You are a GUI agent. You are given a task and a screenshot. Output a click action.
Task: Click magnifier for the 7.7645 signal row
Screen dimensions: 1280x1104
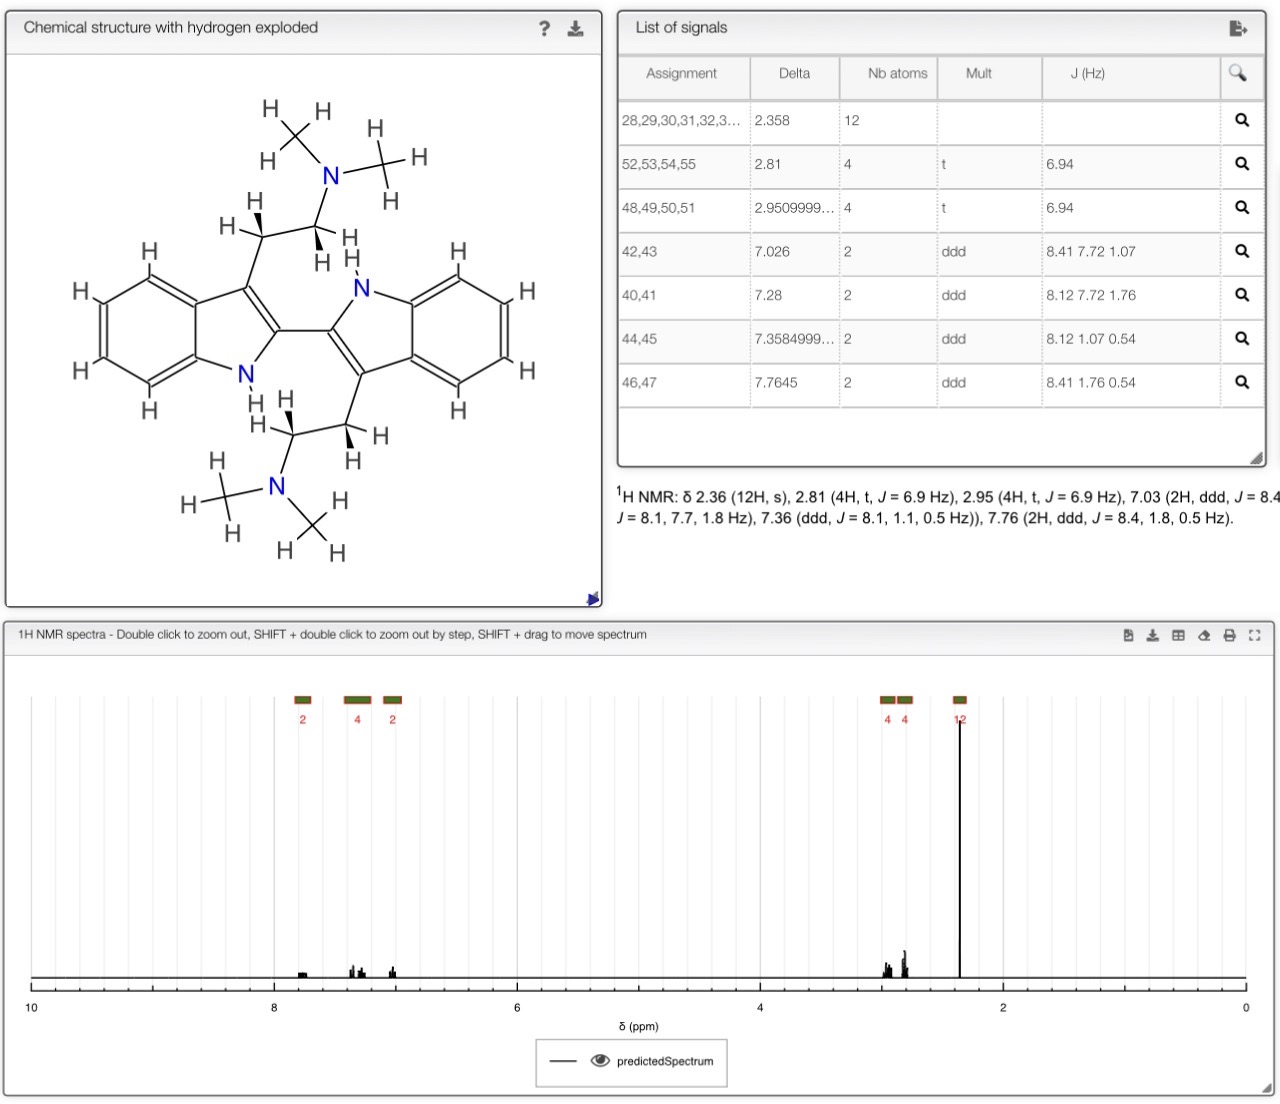pyautogui.click(x=1242, y=382)
